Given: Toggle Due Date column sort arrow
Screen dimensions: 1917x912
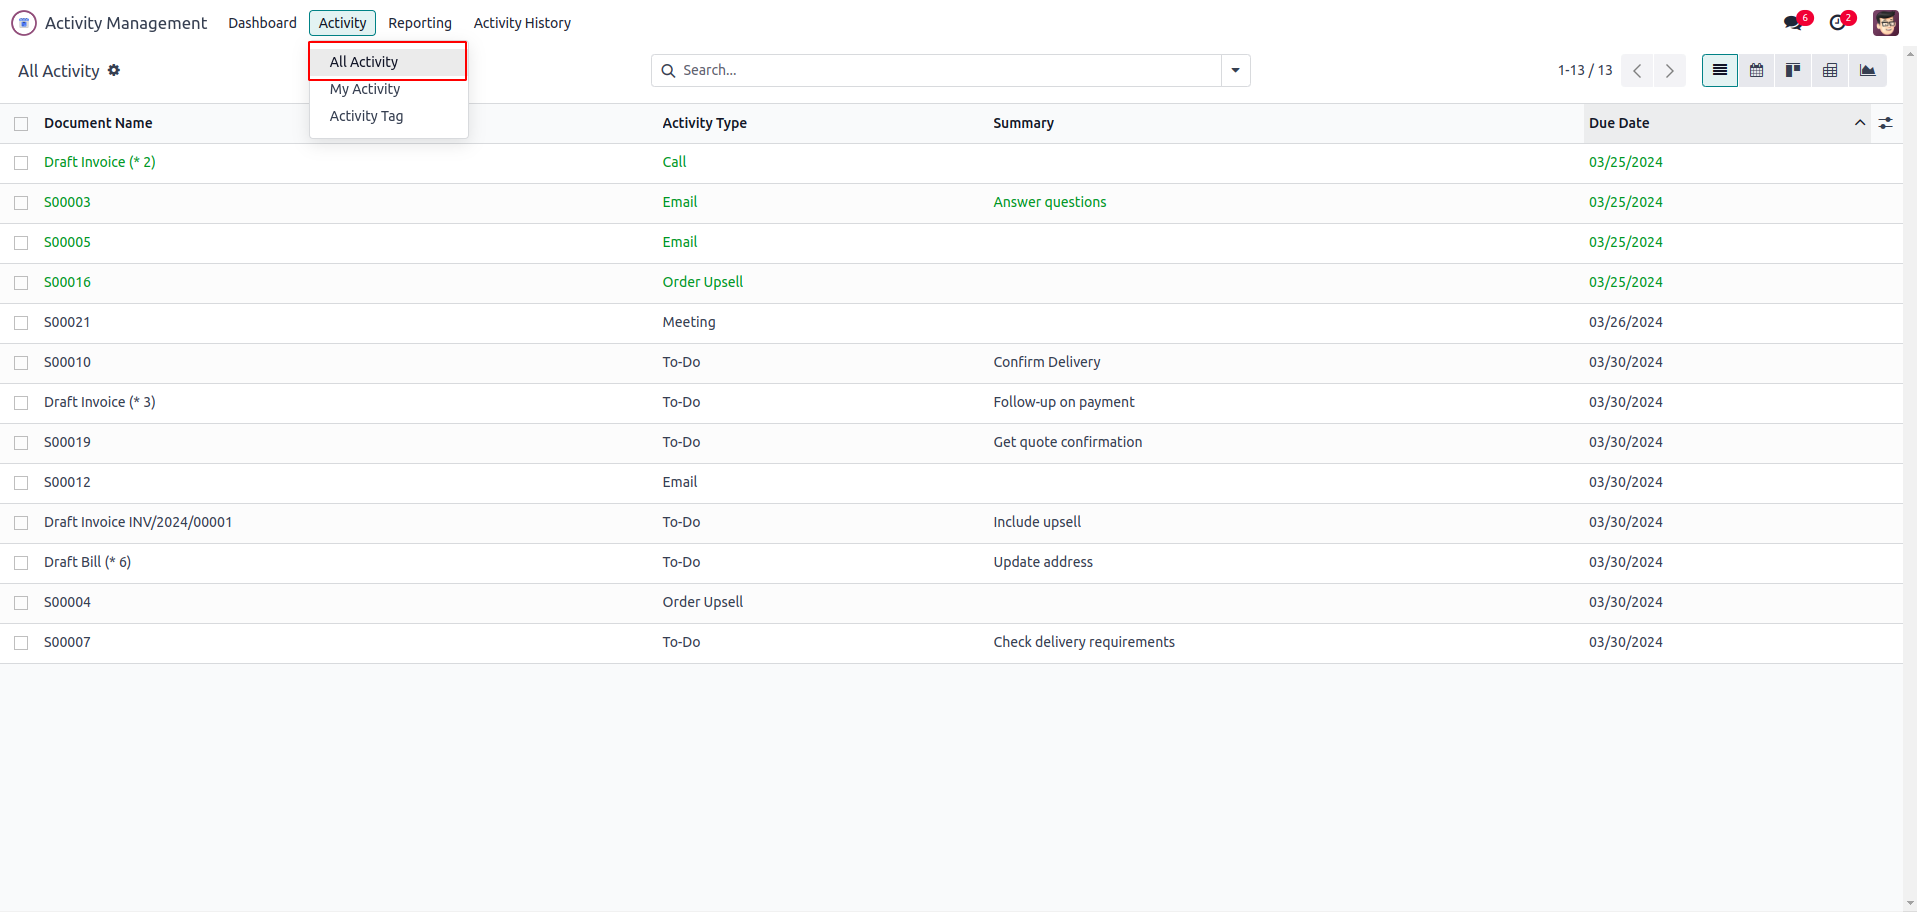Looking at the screenshot, I should coord(1859,123).
